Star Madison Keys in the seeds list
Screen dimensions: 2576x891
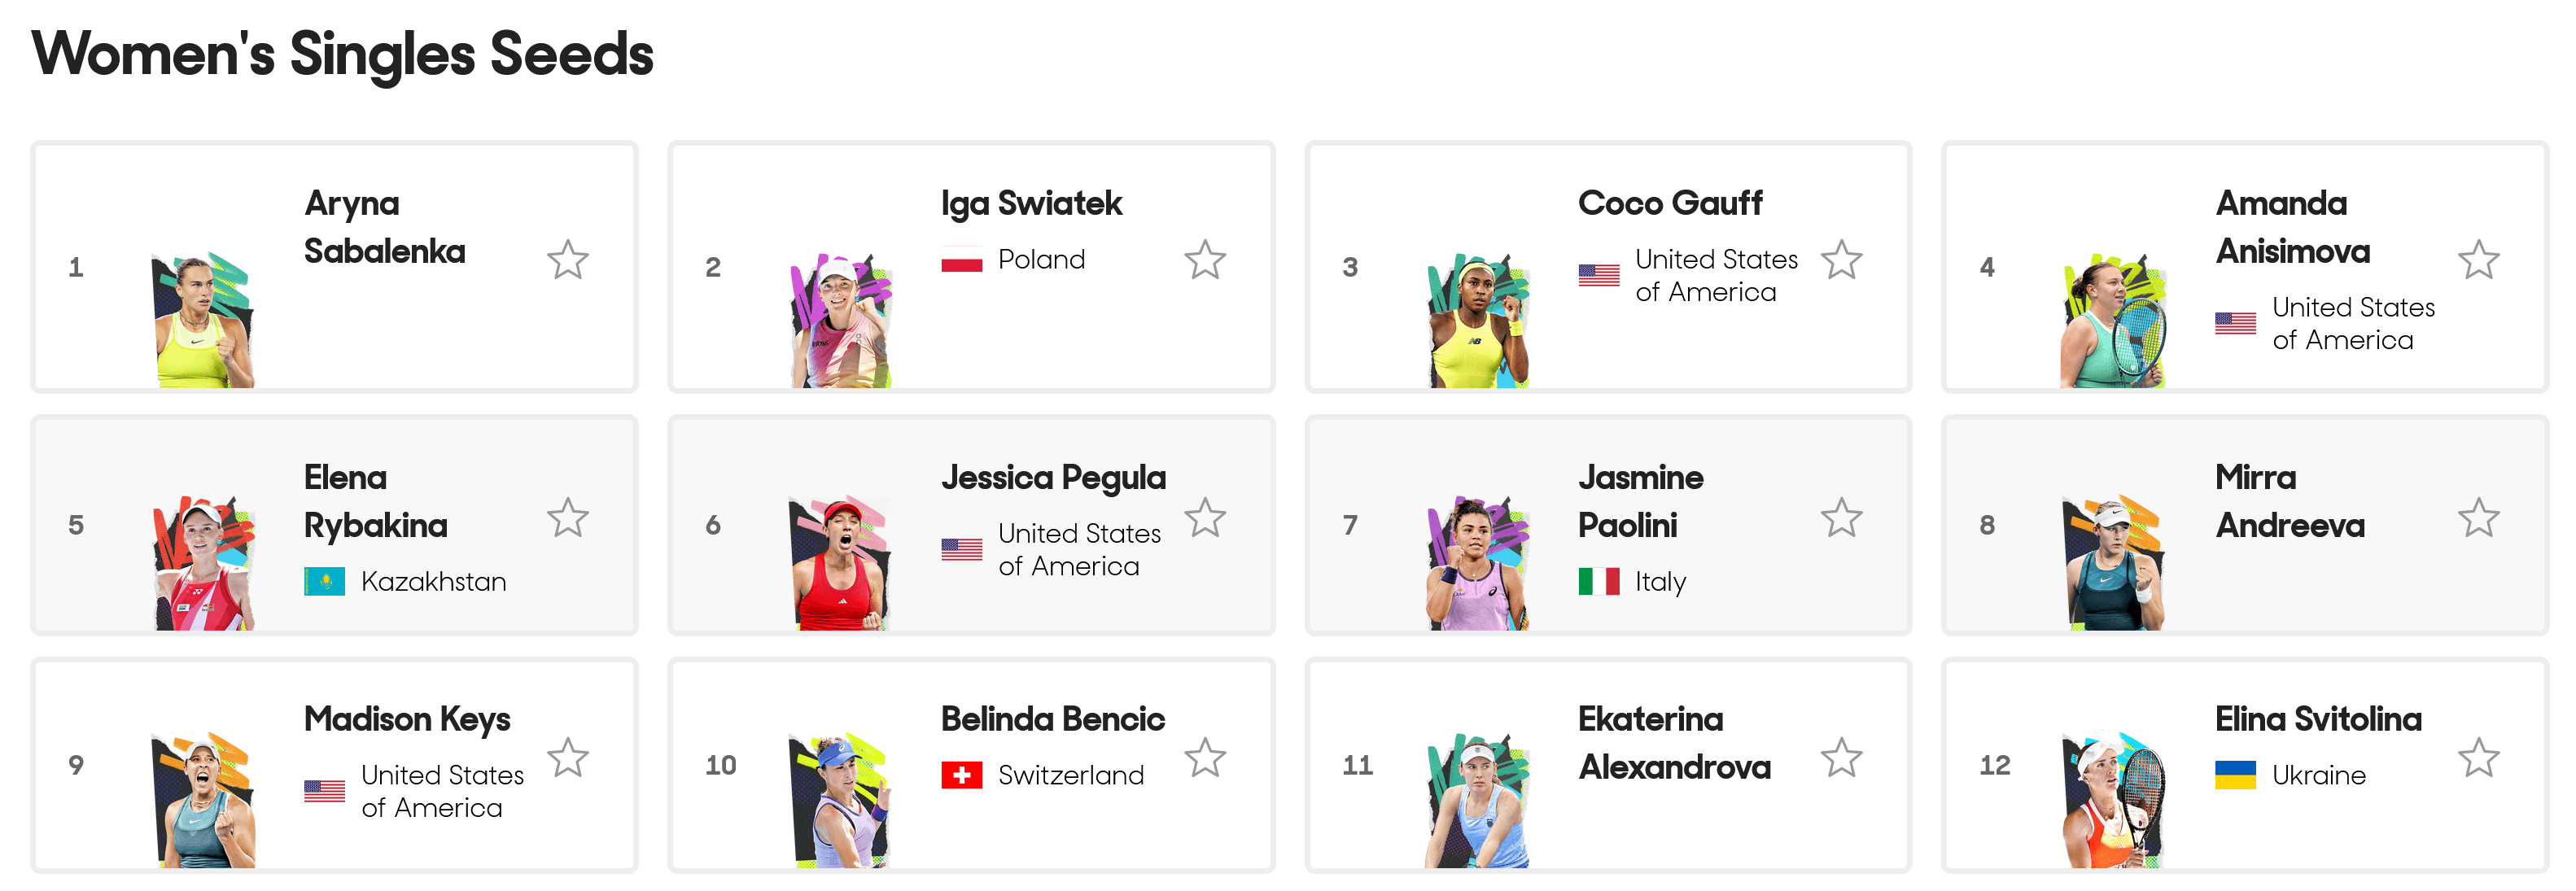pyautogui.click(x=568, y=758)
